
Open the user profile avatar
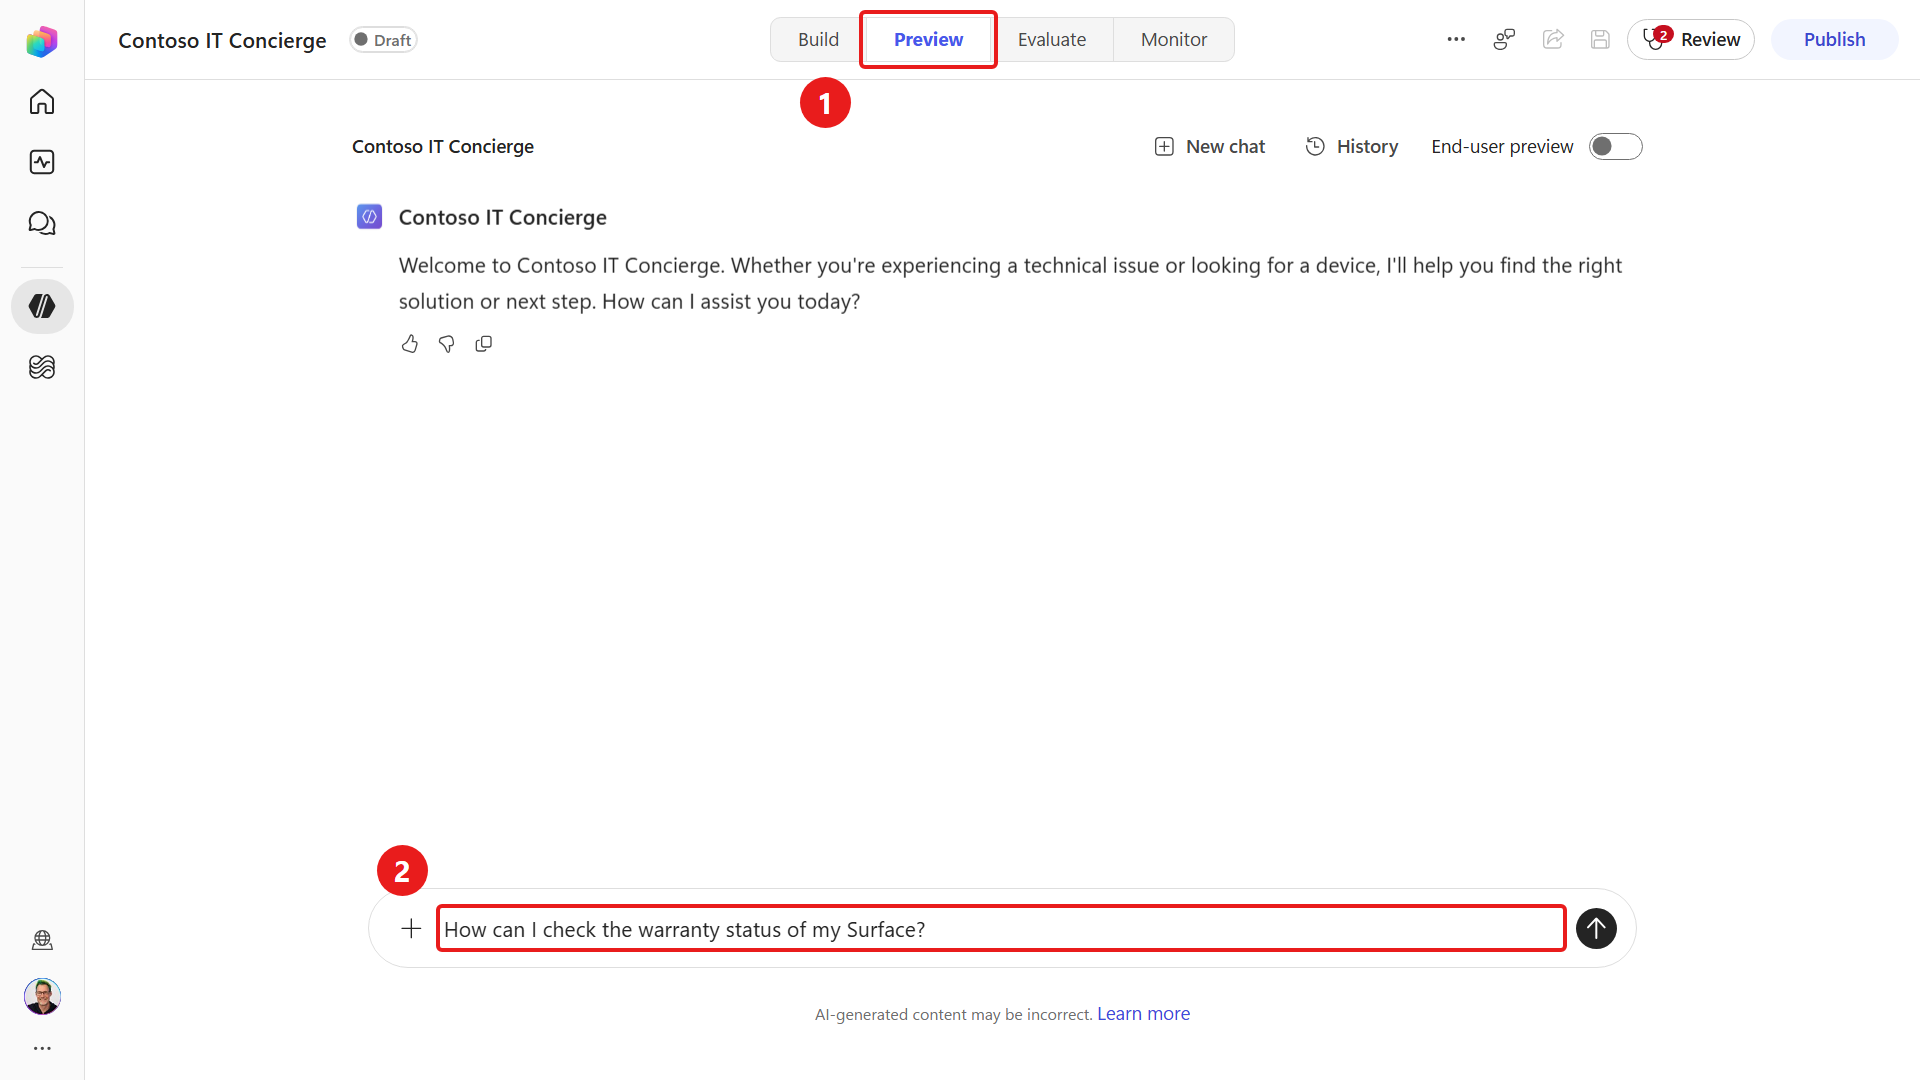click(x=42, y=996)
